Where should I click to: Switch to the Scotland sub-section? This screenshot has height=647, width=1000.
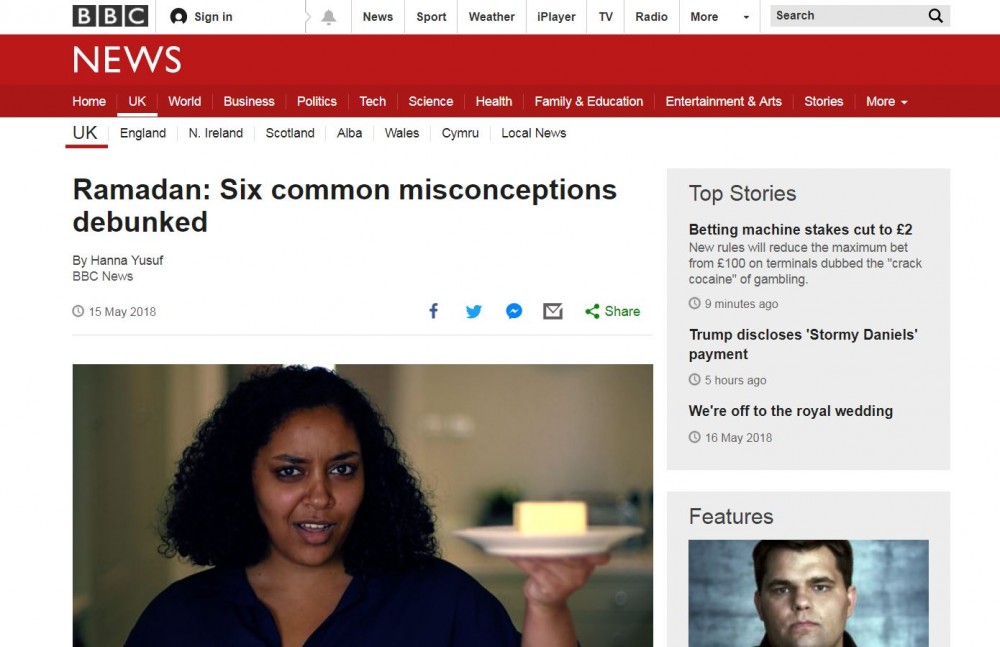pyautogui.click(x=290, y=133)
